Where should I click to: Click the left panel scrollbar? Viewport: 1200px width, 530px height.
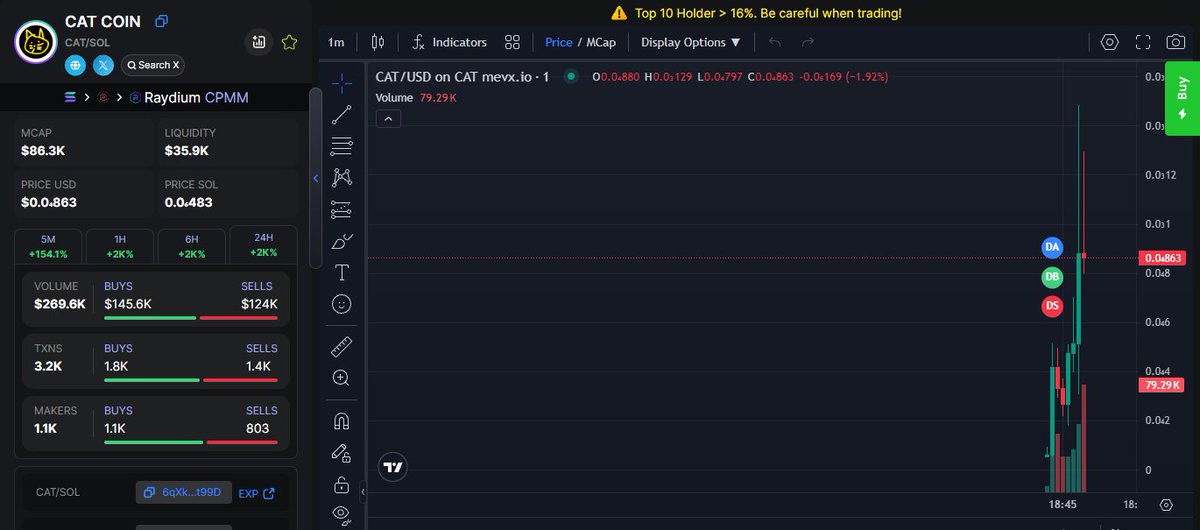[x=315, y=177]
